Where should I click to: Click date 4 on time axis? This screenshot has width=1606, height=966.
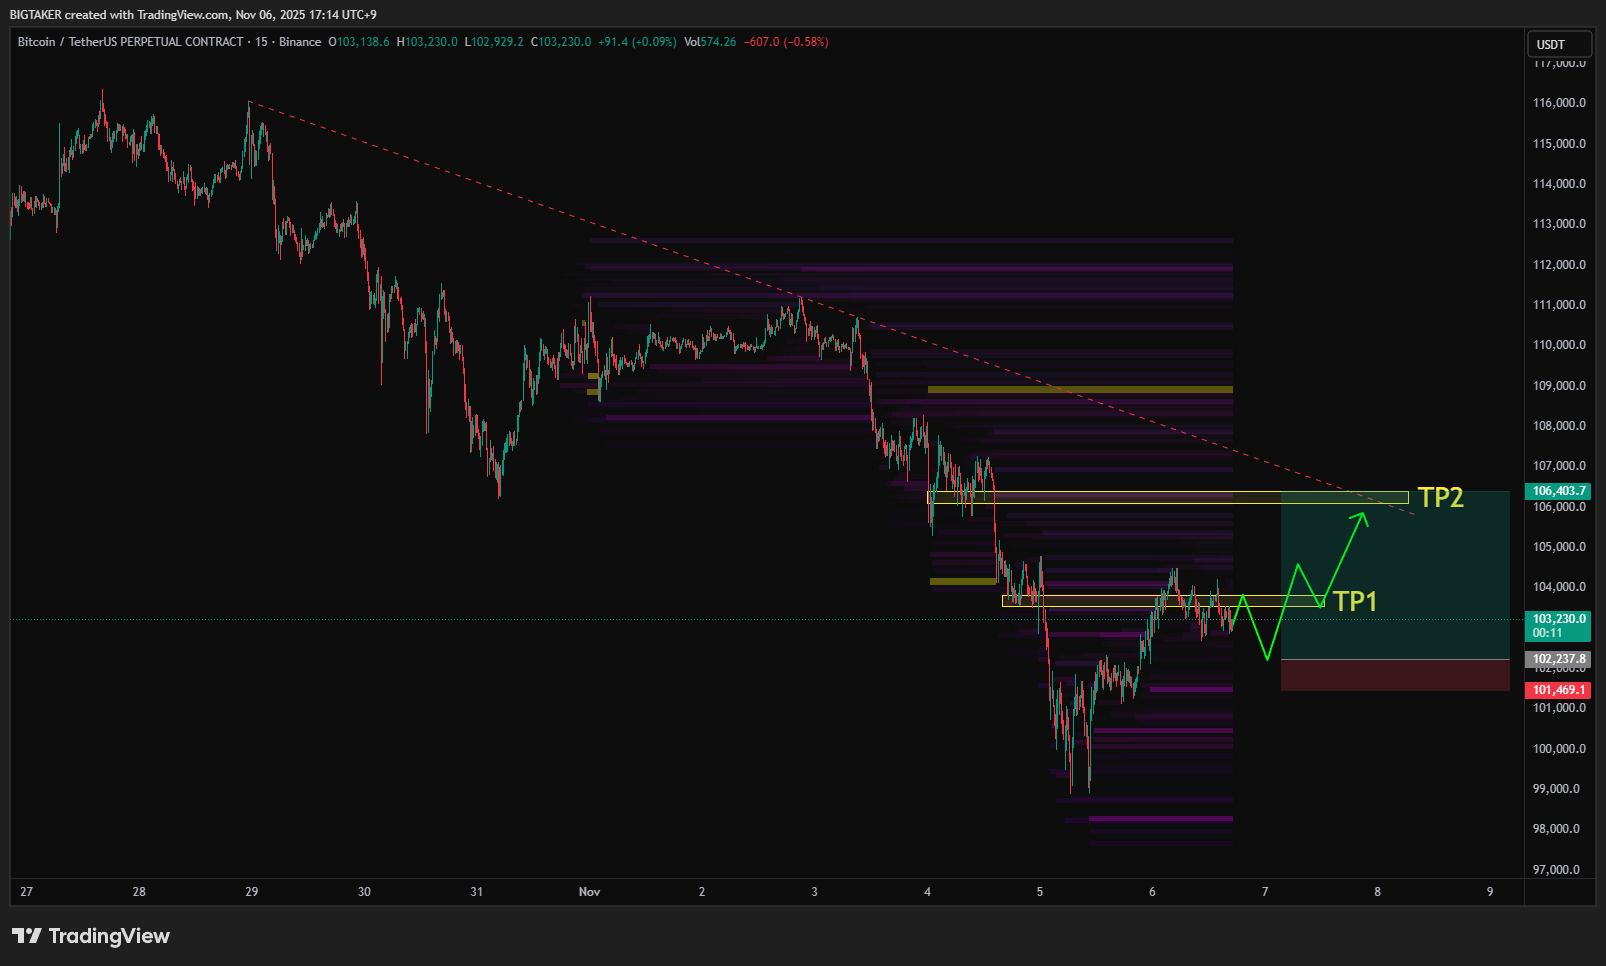point(927,892)
